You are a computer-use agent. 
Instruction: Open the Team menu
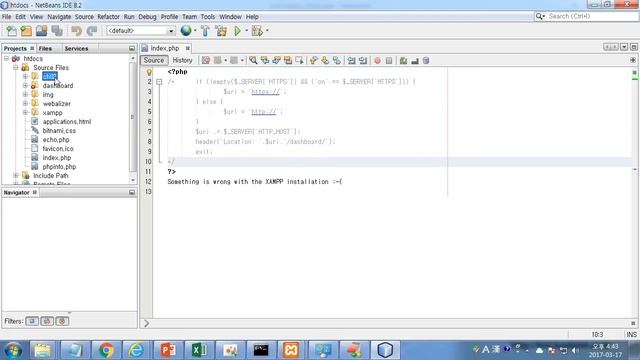pyautogui.click(x=189, y=17)
